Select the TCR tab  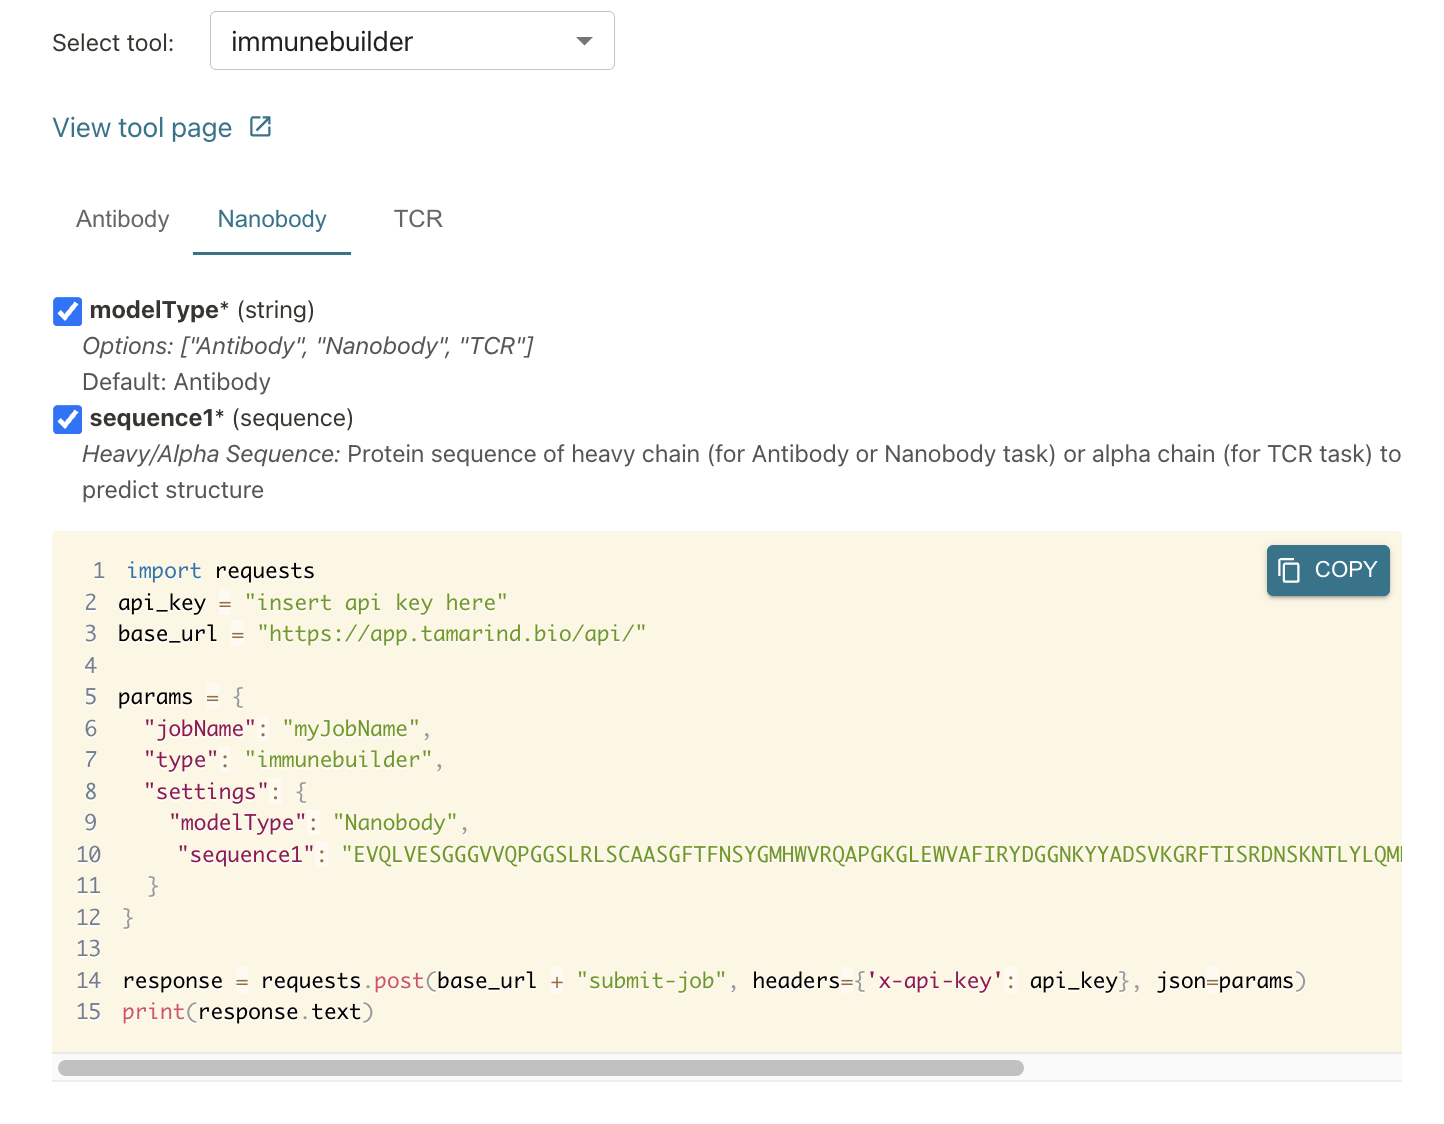tap(417, 219)
